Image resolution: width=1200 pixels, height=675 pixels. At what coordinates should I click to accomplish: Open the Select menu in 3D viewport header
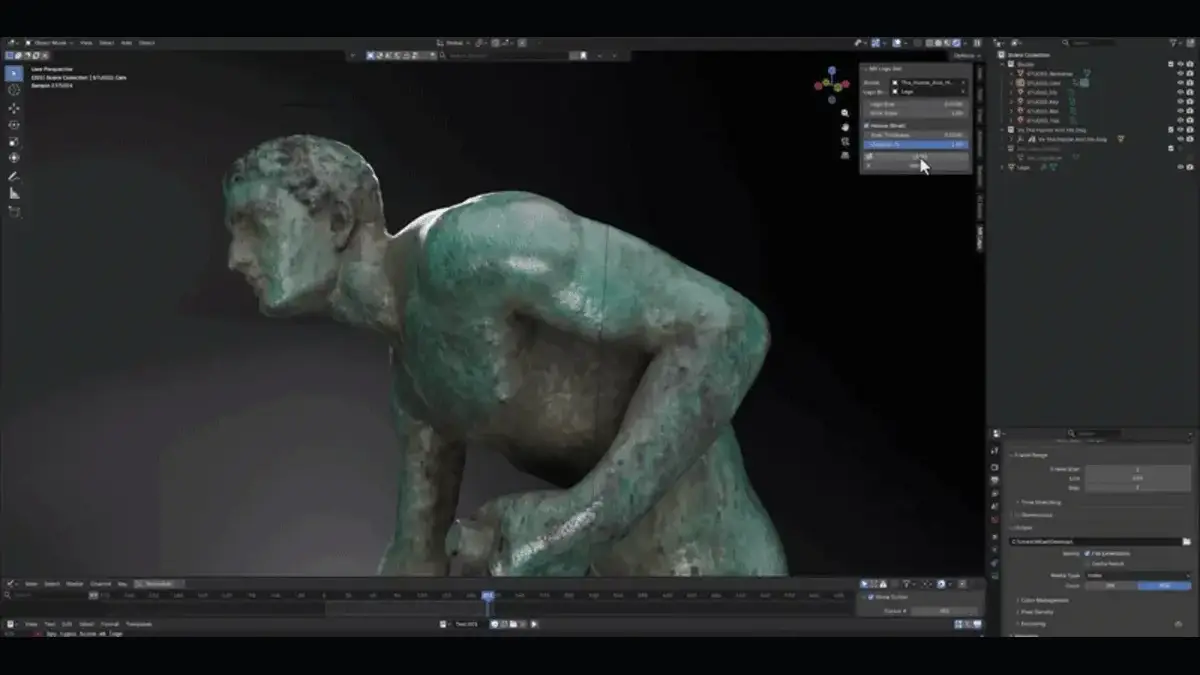[106, 43]
